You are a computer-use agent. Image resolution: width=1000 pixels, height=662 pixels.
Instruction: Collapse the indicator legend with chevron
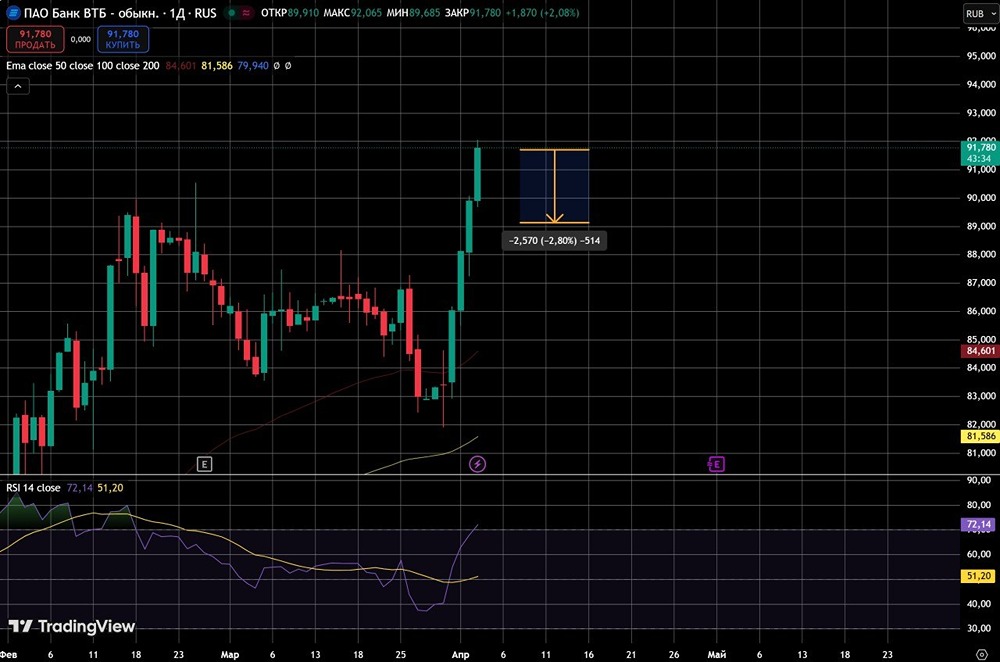point(18,86)
